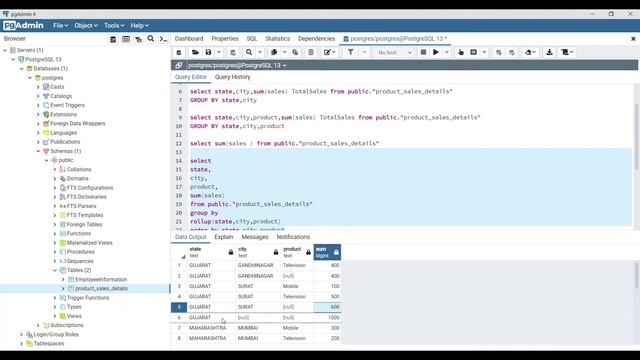Viewport: 640px width, 360px height.
Task: Open the Edit pencil menu in toolbar
Action: [x=329, y=52]
